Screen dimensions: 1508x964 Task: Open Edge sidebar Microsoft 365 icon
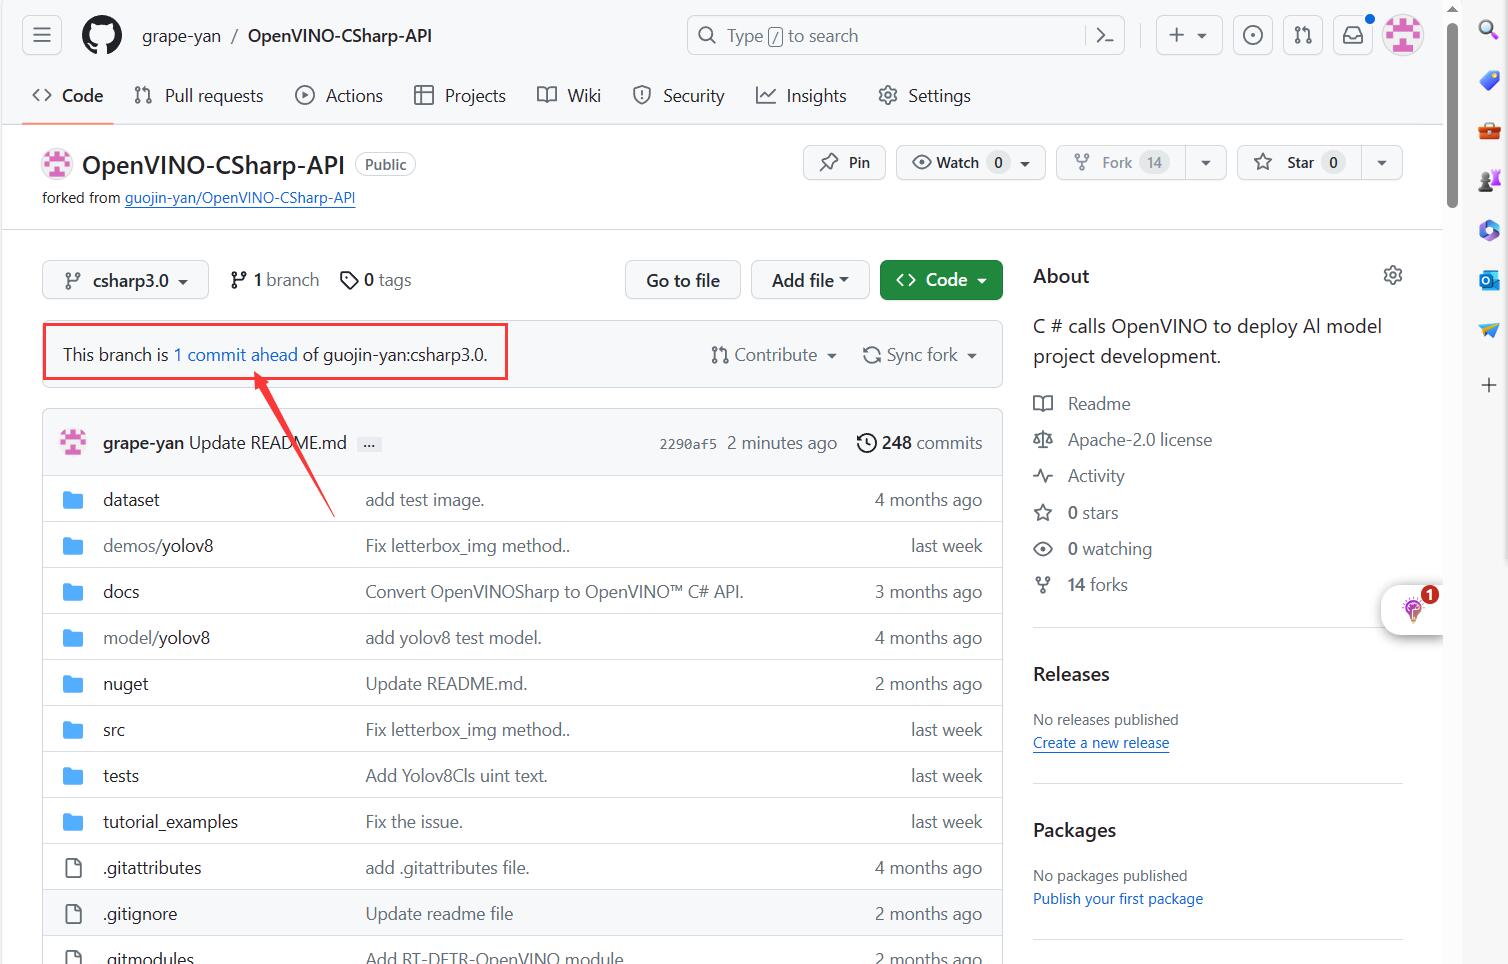[x=1489, y=230]
